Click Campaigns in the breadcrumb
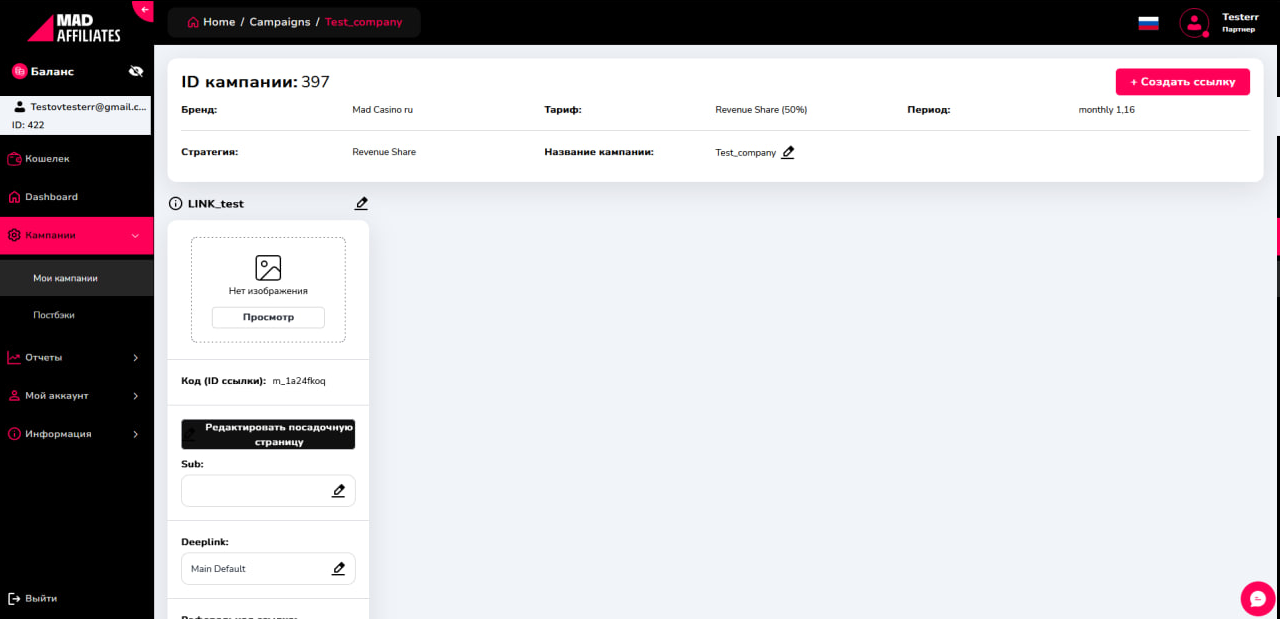 pos(279,22)
